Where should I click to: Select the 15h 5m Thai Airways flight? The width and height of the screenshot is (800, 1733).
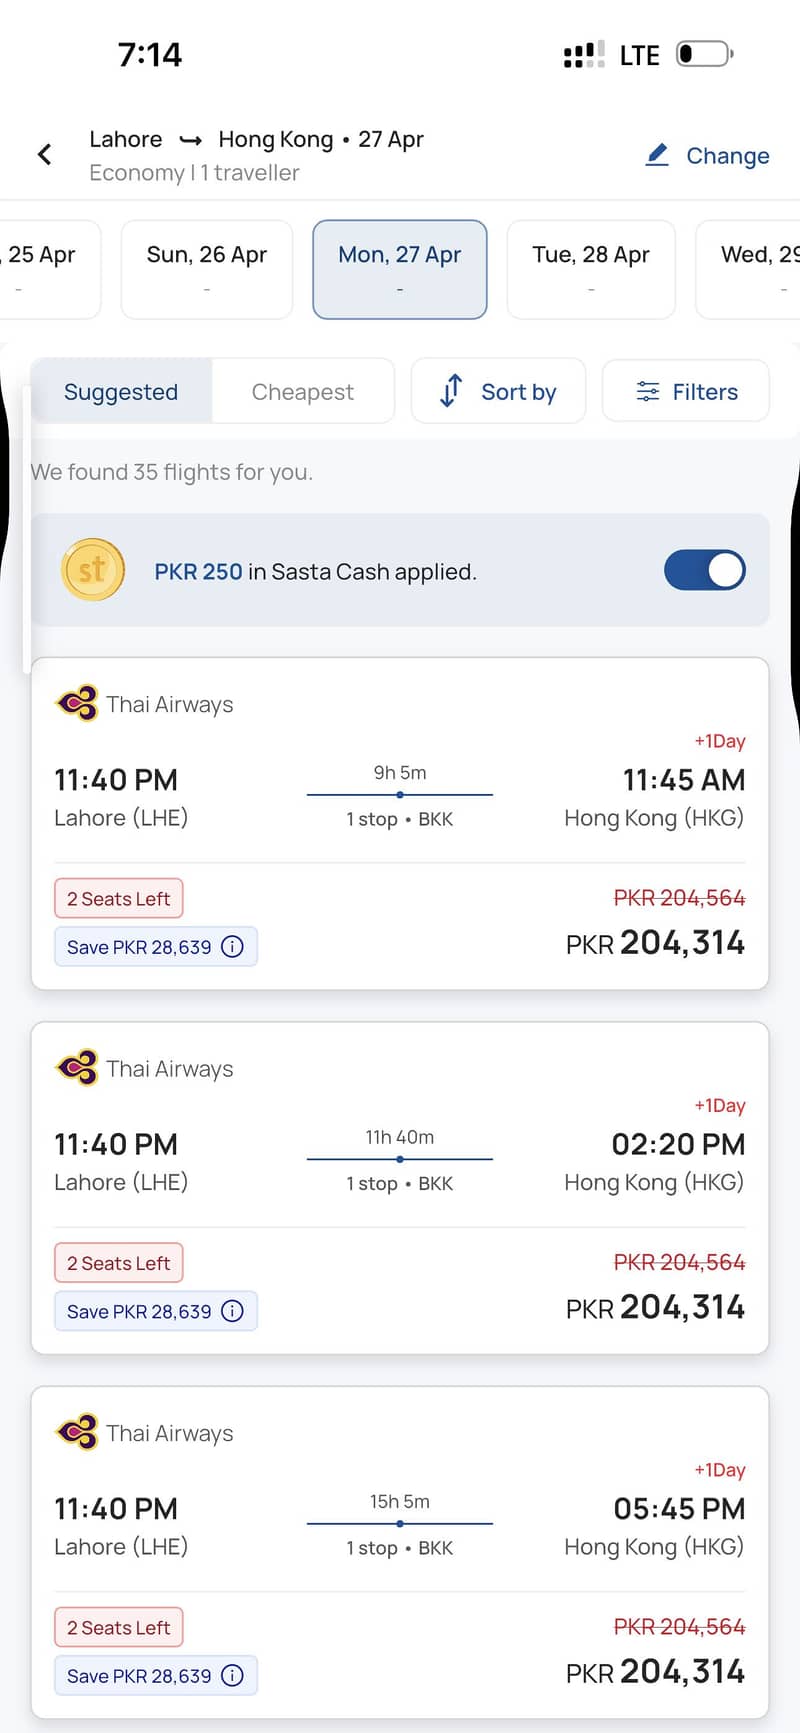click(400, 1552)
